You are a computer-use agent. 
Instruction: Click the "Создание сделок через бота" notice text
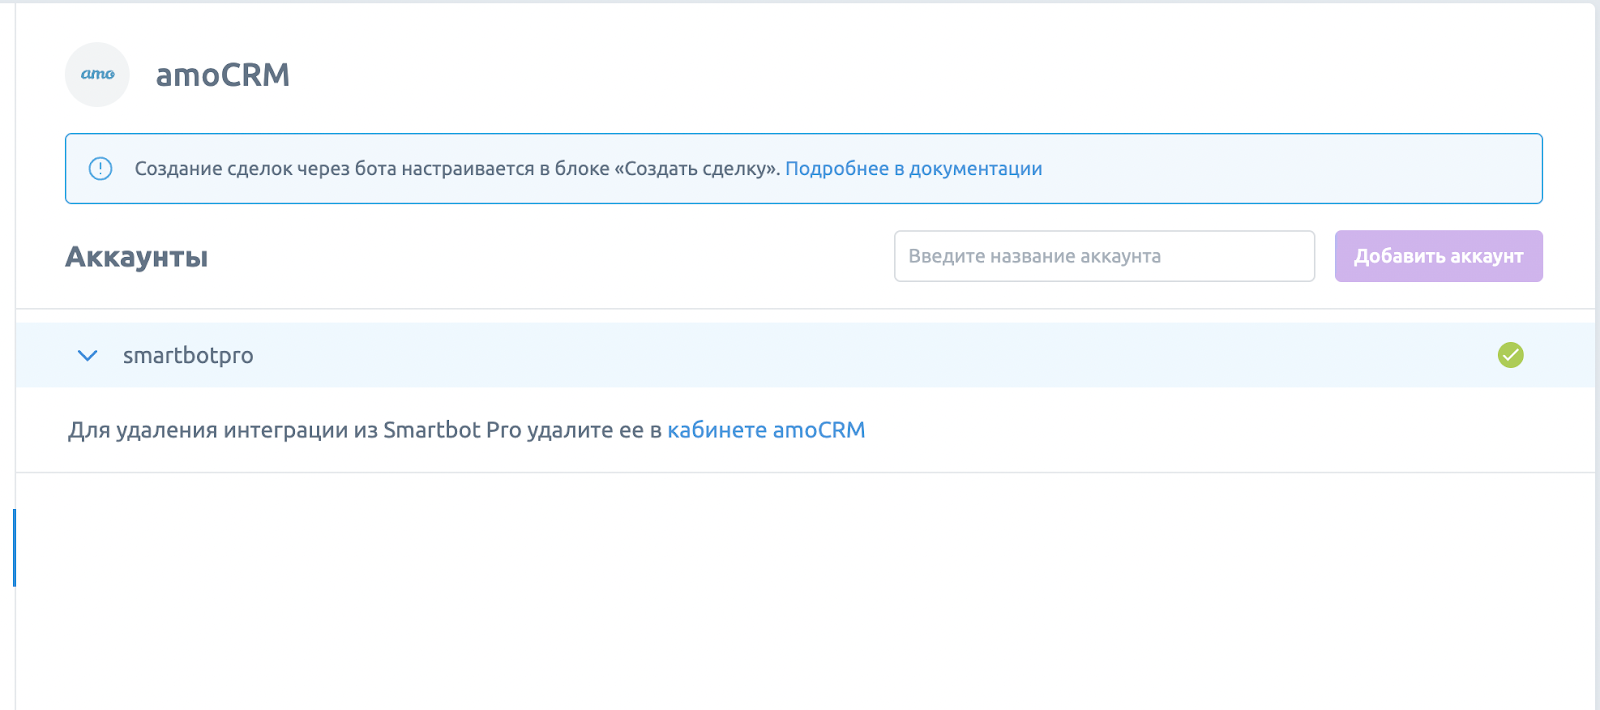point(458,169)
